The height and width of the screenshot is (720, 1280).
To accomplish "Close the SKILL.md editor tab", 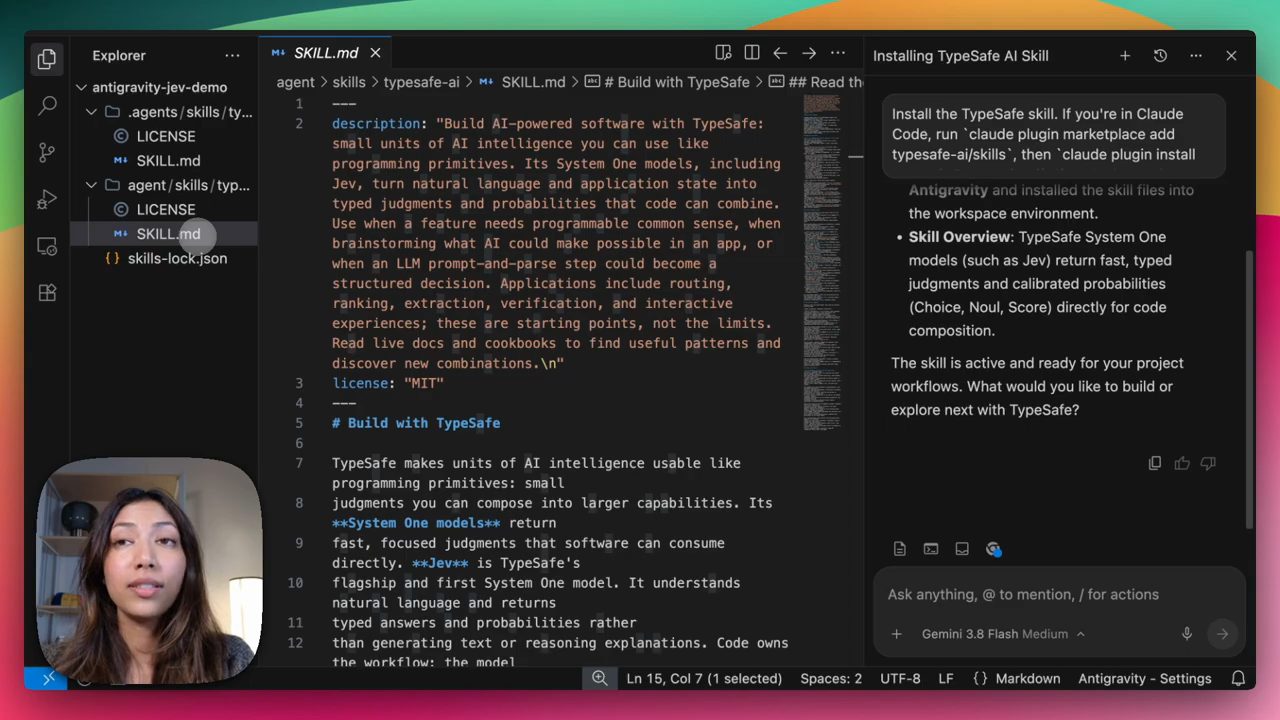I will click(x=375, y=53).
